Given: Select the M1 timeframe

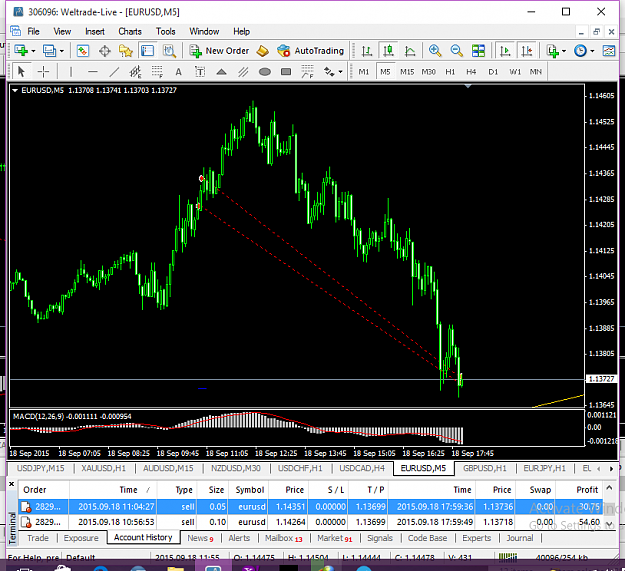Looking at the screenshot, I should click(364, 72).
